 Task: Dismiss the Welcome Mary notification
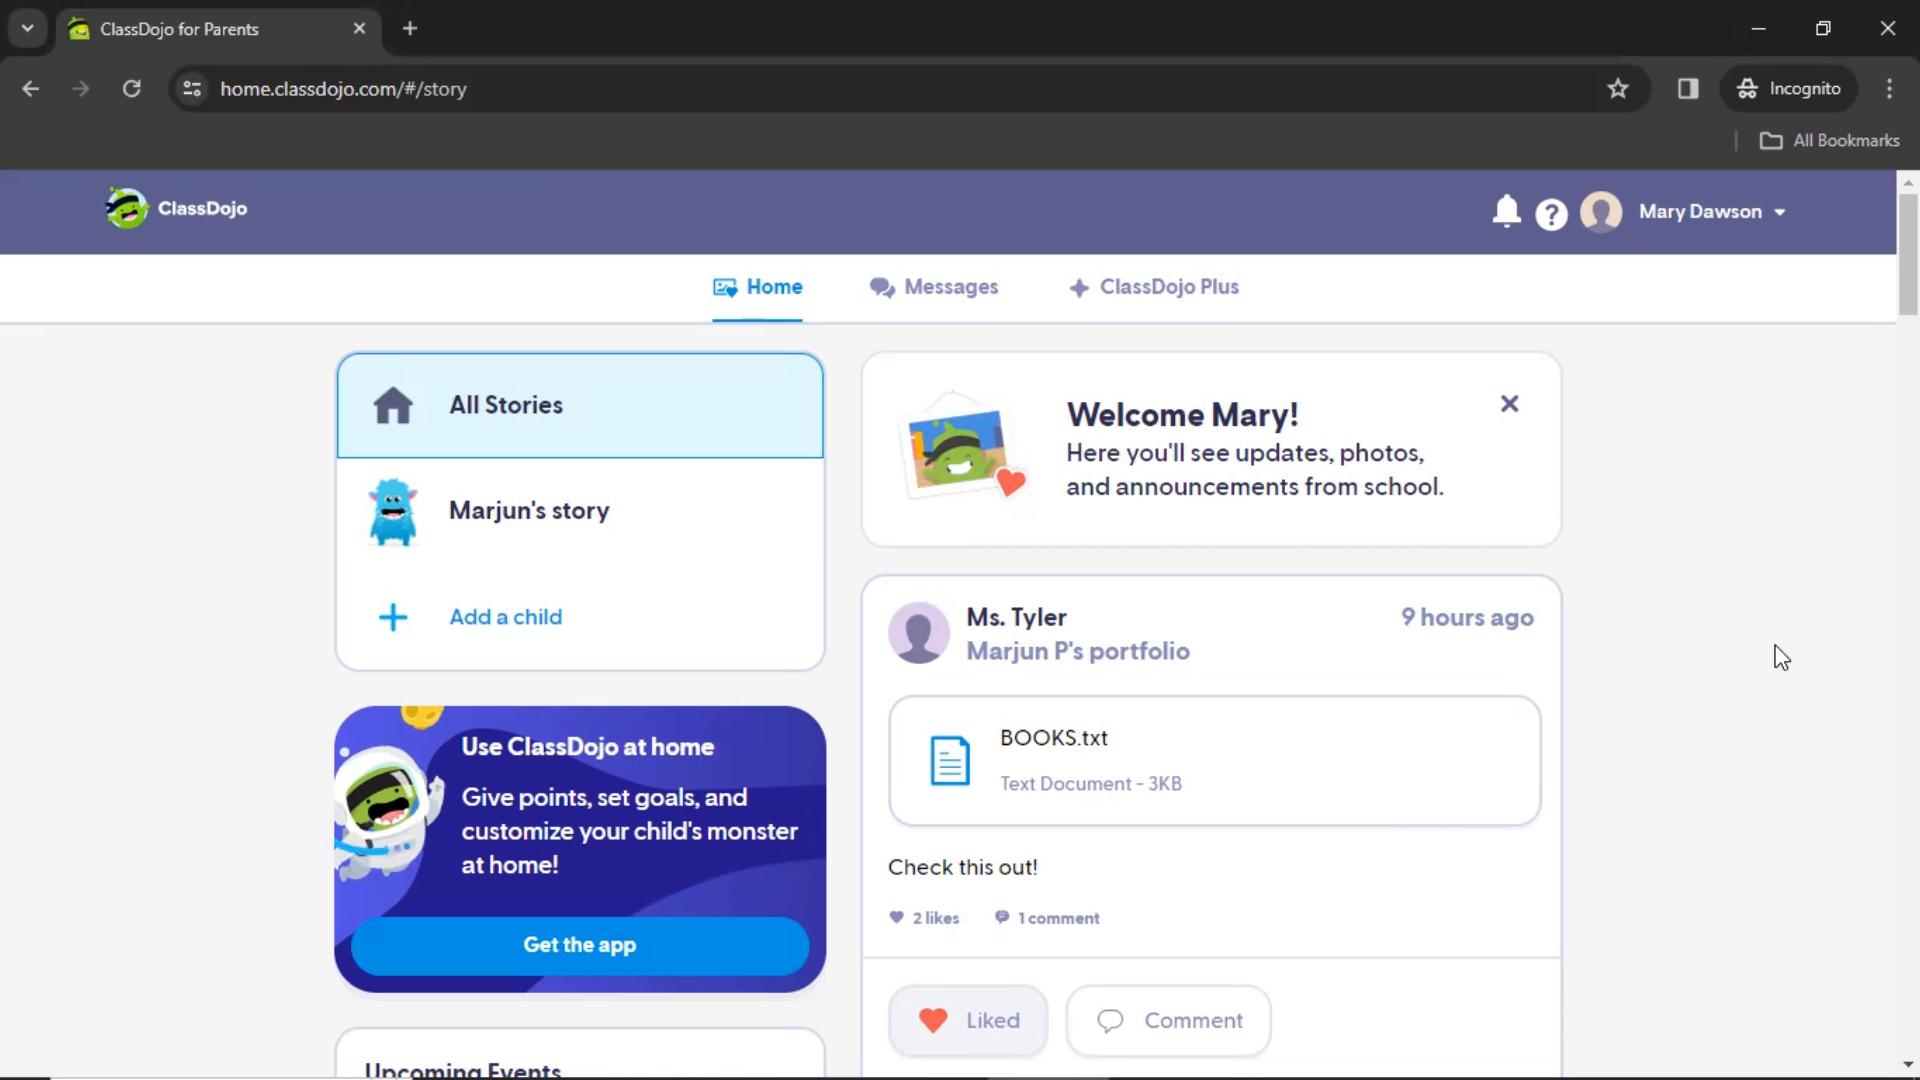click(x=1510, y=404)
